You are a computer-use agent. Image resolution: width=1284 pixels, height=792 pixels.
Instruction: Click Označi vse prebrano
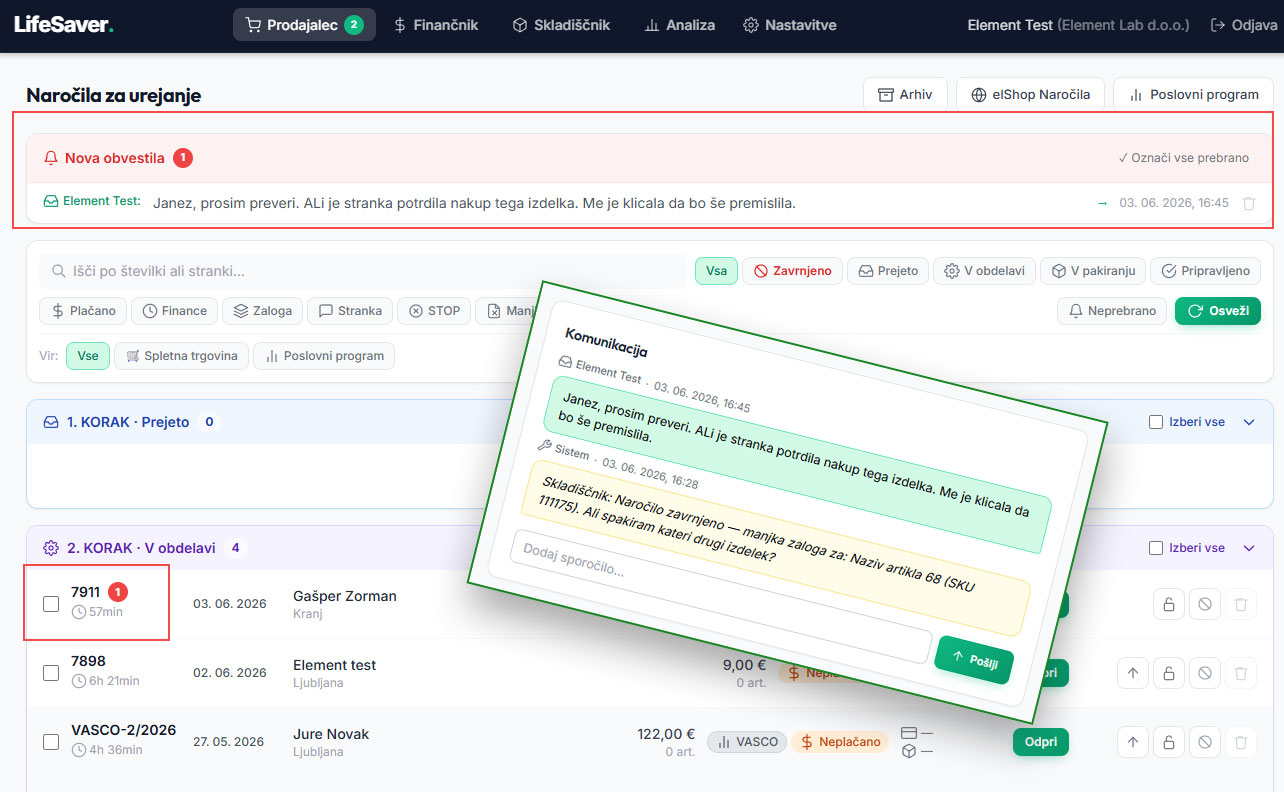click(1183, 158)
